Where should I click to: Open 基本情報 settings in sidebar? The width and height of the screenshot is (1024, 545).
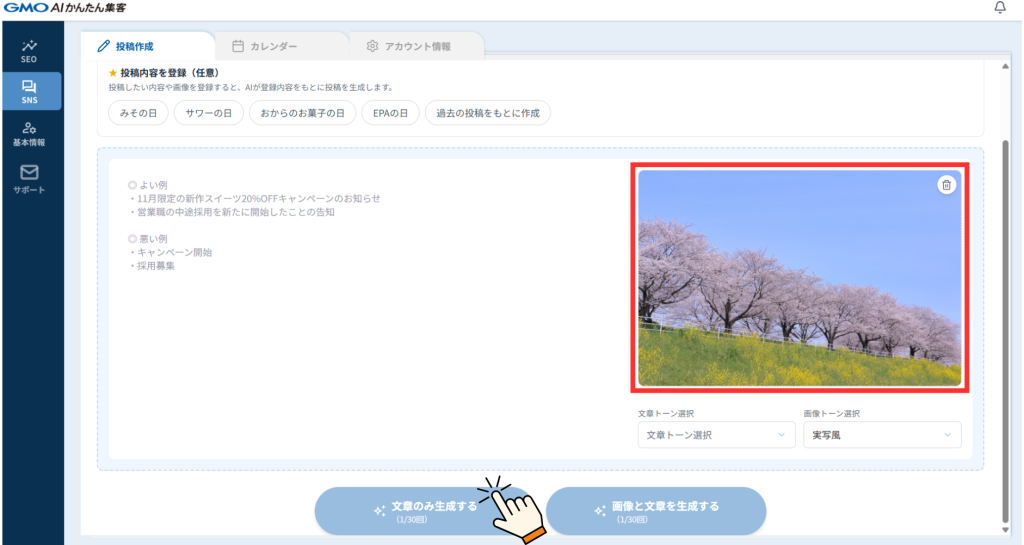point(29,133)
